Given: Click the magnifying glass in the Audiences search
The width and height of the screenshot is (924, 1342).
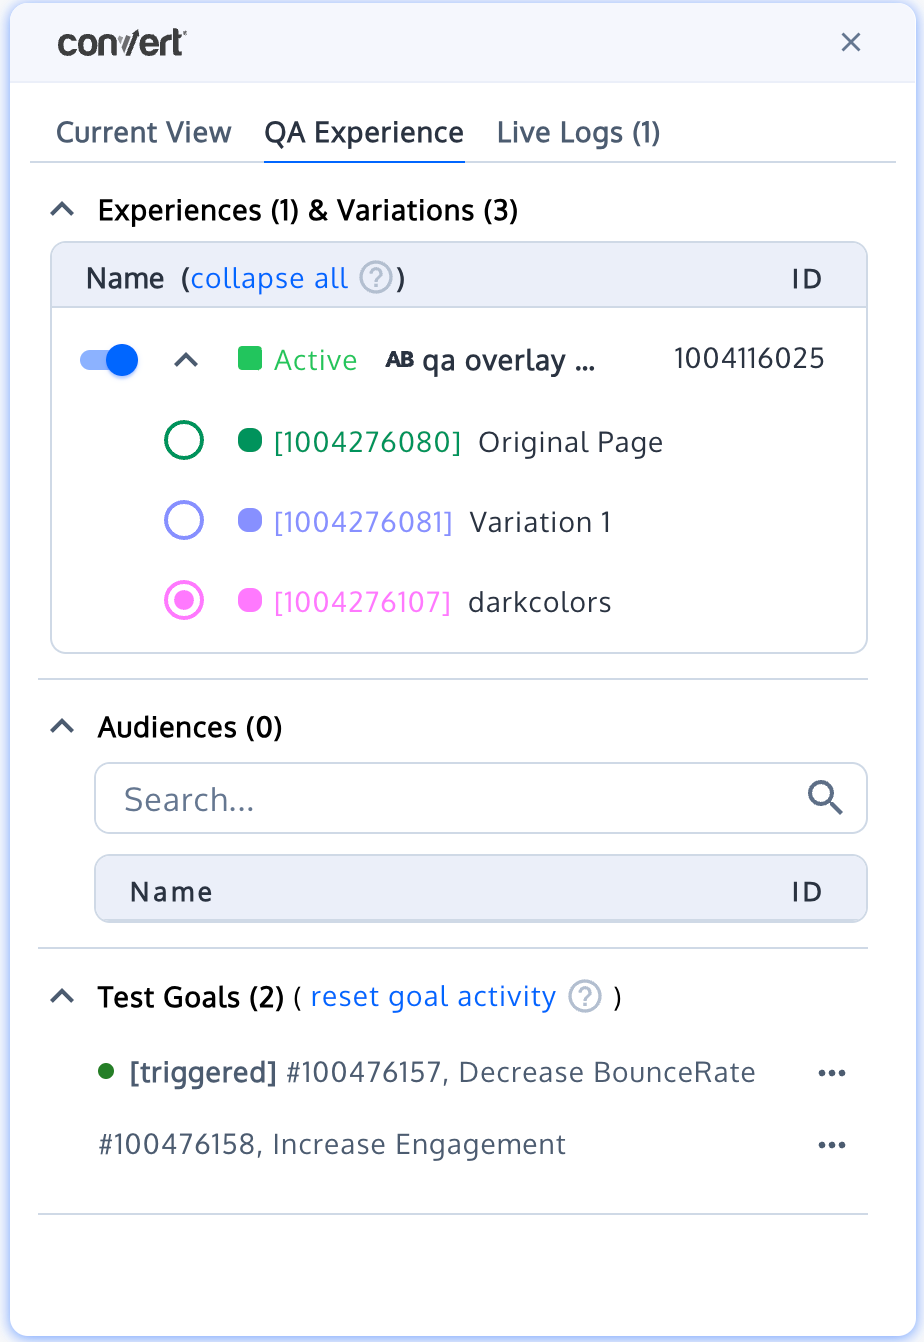Looking at the screenshot, I should pos(825,798).
